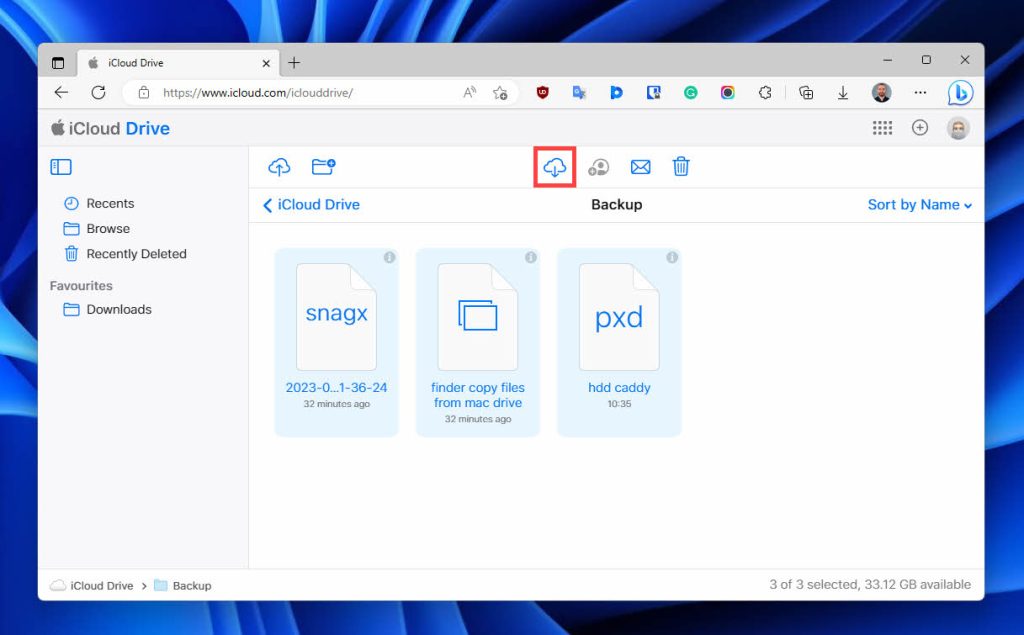Select the hdd caddy pxd file

coord(619,342)
